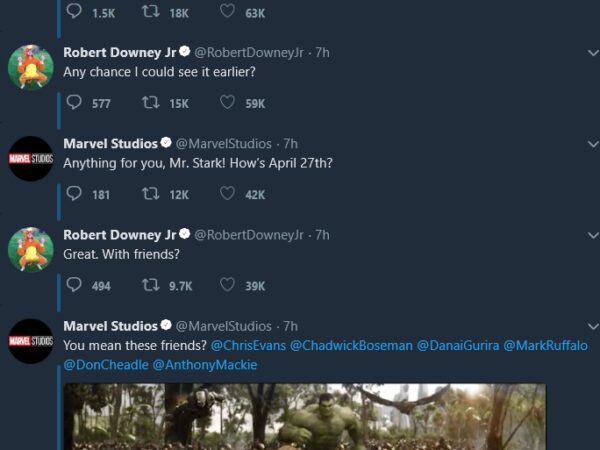Click the Robert Downey Jr name on 'Great' tweet
The height and width of the screenshot is (450, 600).
point(119,235)
